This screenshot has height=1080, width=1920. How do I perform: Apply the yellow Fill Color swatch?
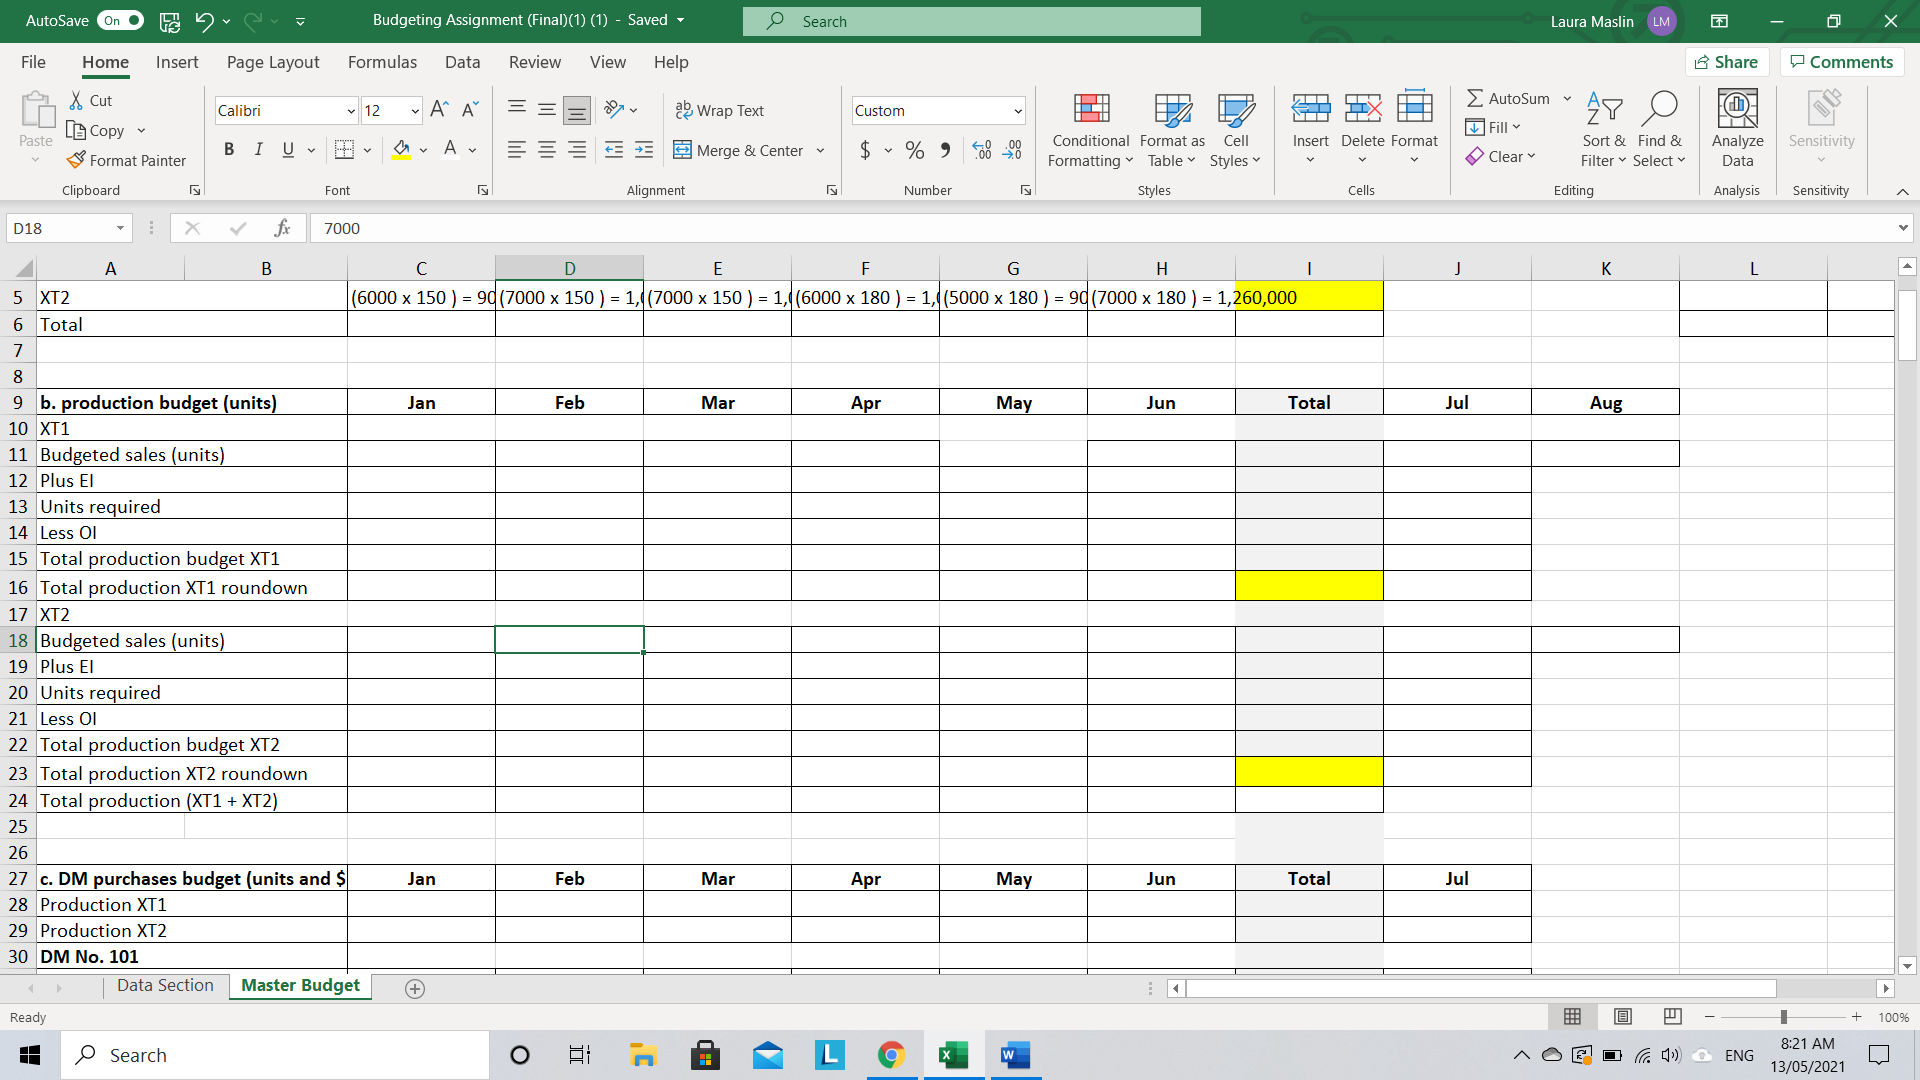(401, 150)
